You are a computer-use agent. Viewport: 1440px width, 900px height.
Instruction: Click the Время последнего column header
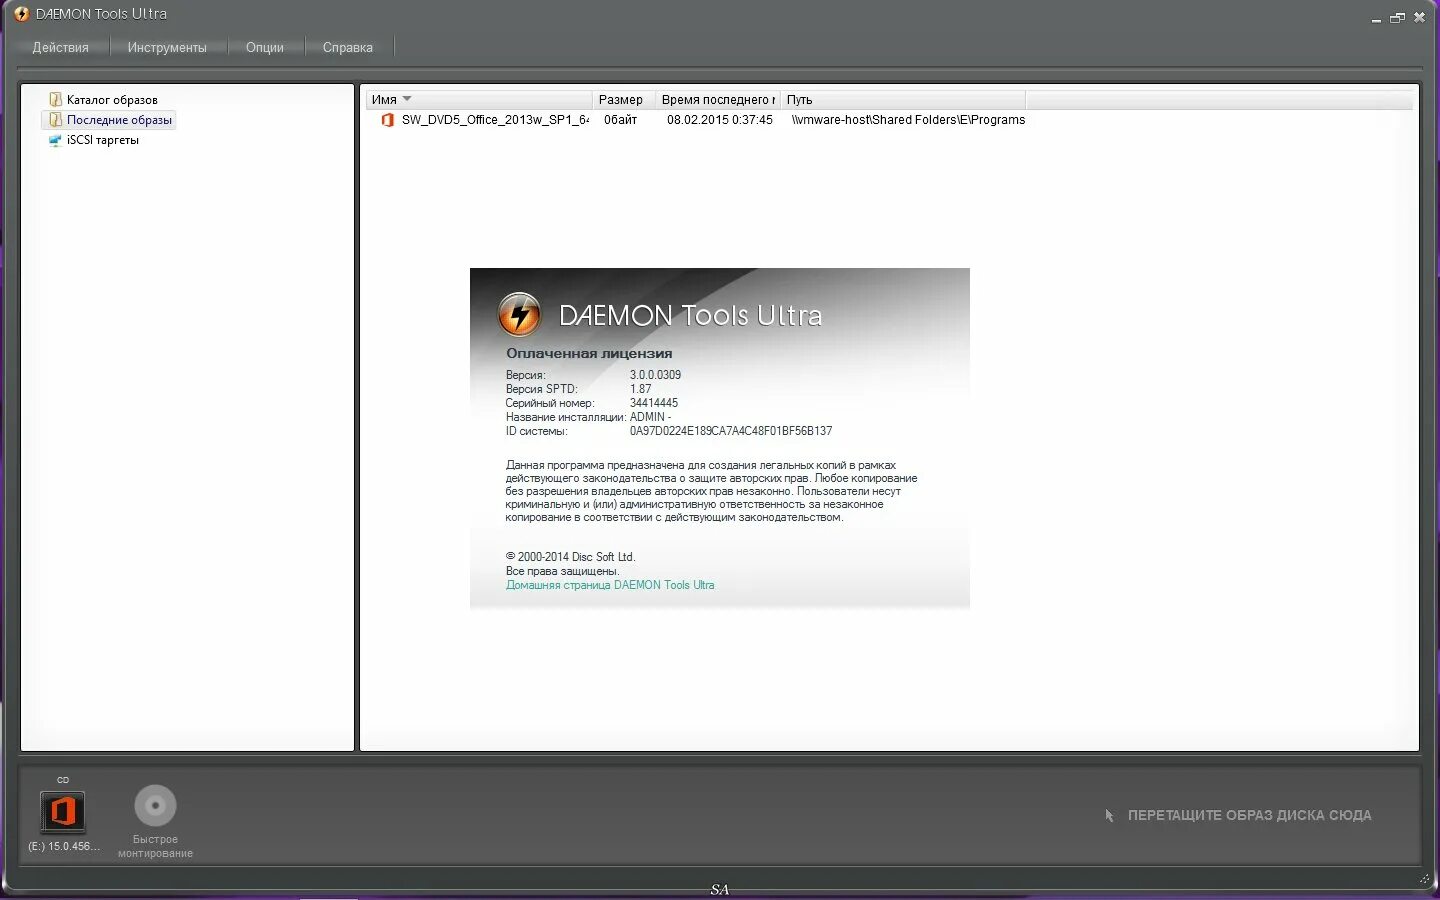coord(718,100)
